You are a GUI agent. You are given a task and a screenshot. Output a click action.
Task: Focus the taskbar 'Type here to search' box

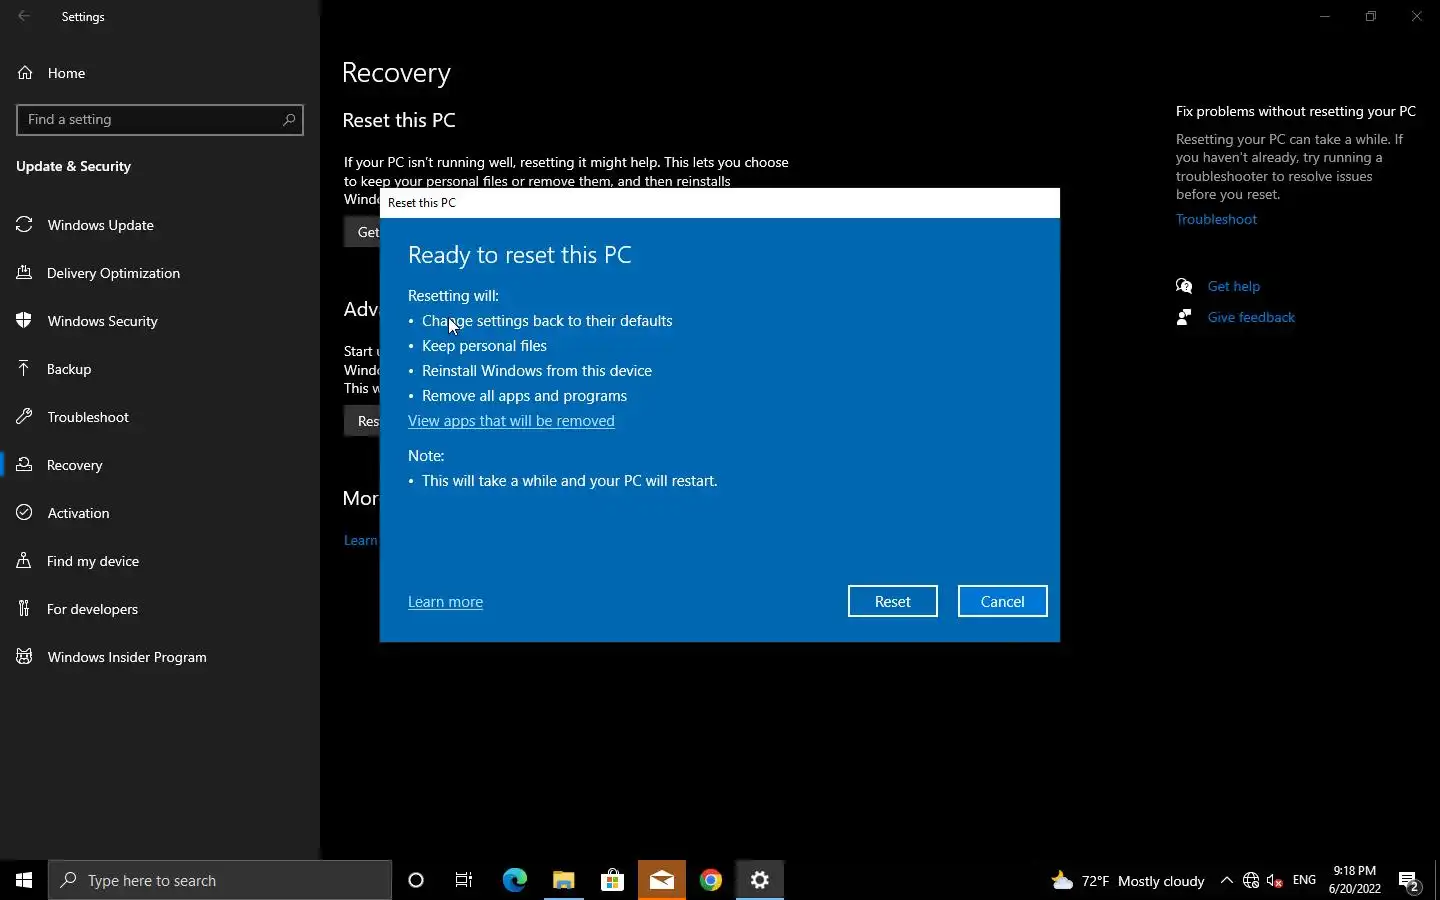[220, 880]
